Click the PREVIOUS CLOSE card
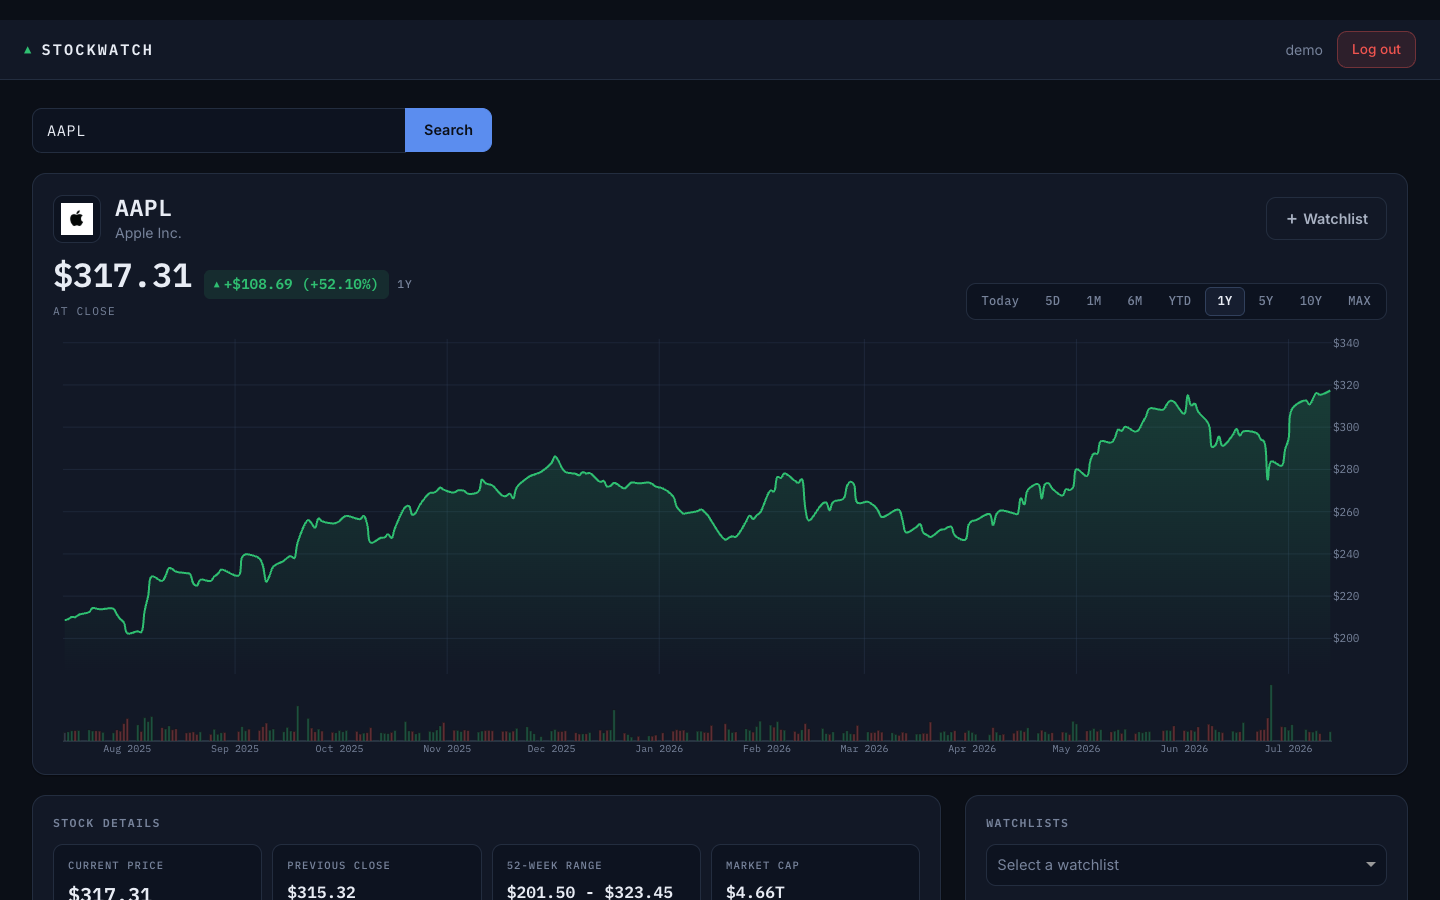Screen dimensions: 1440x900 (x=377, y=872)
